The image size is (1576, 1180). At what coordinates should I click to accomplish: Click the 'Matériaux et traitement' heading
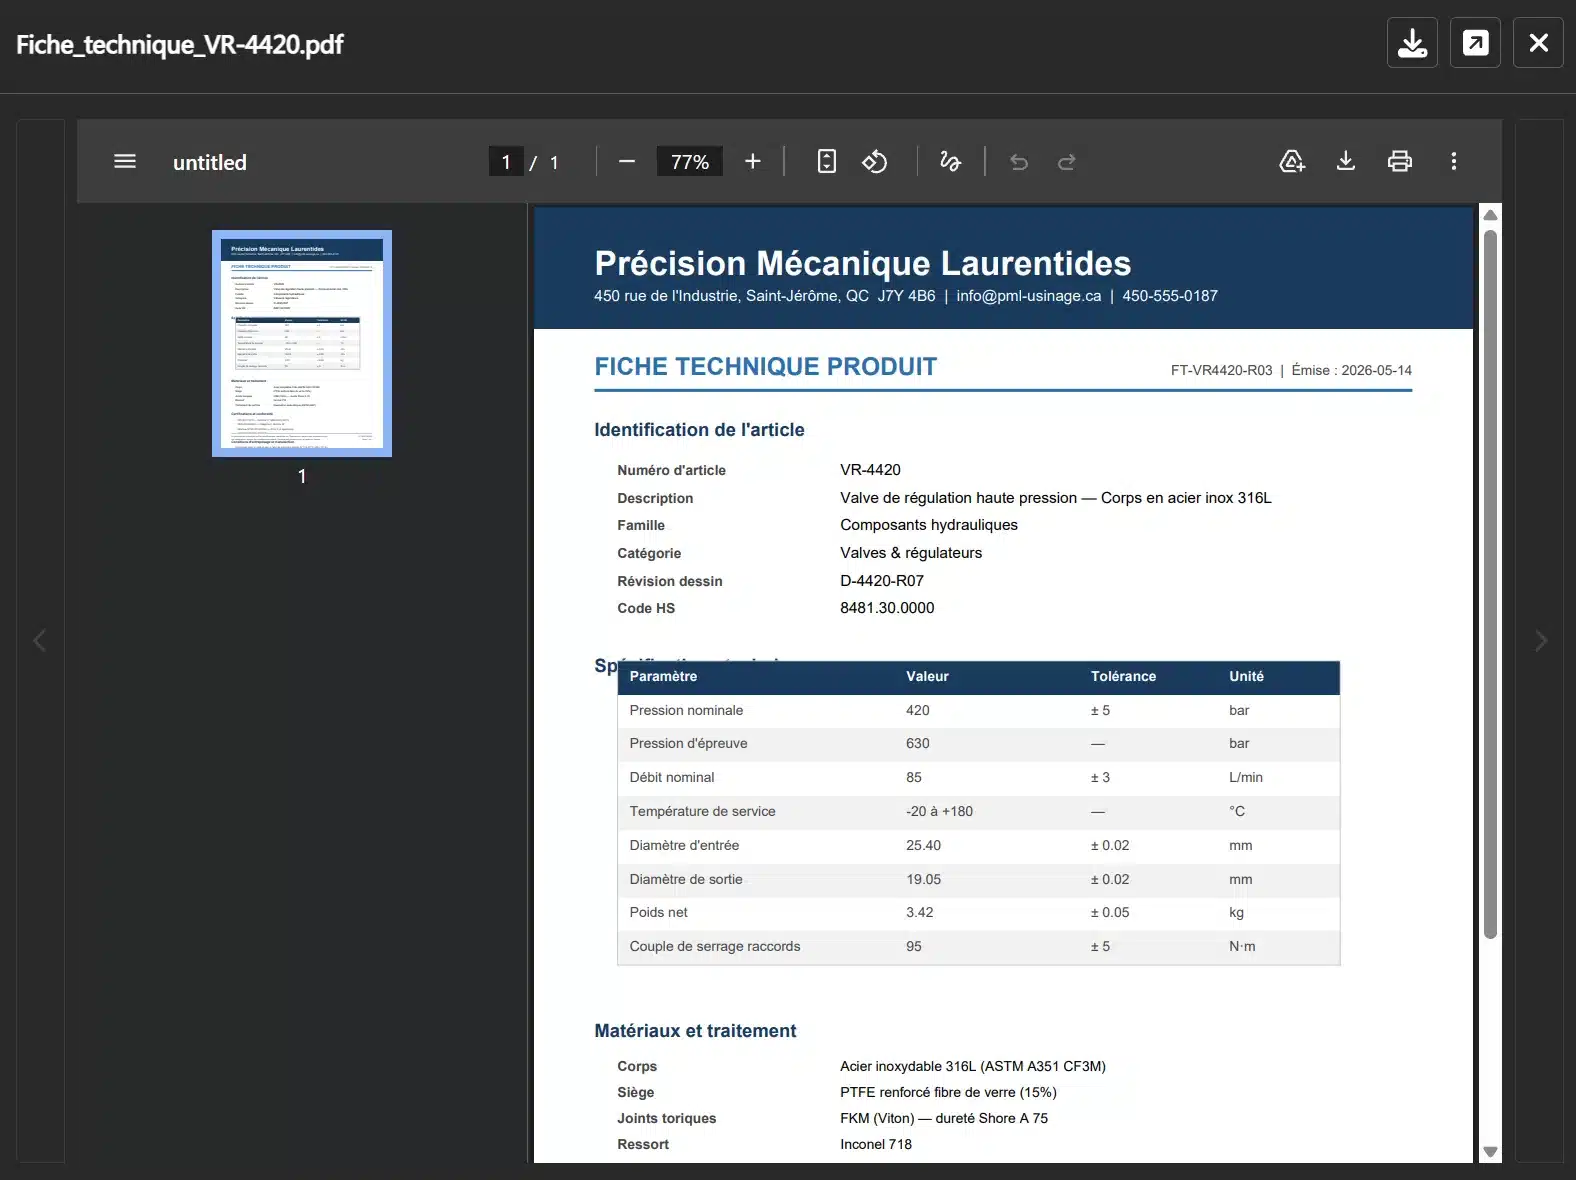695,1031
